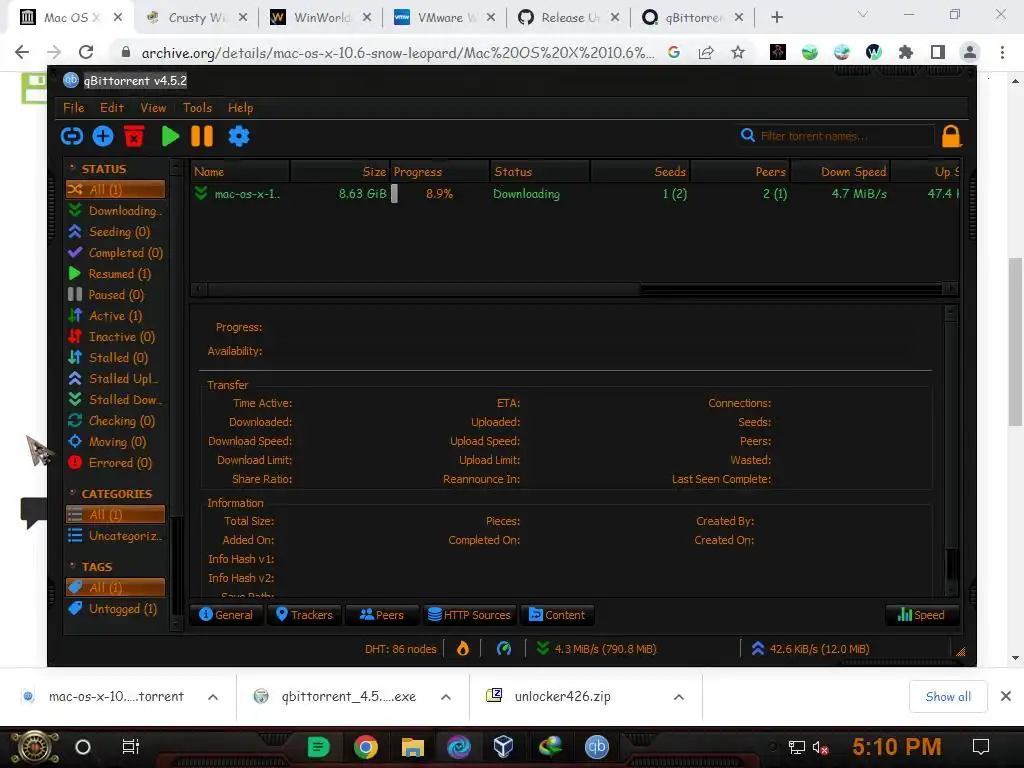
Task: Select the Stalled Downloading filter
Action: point(116,399)
